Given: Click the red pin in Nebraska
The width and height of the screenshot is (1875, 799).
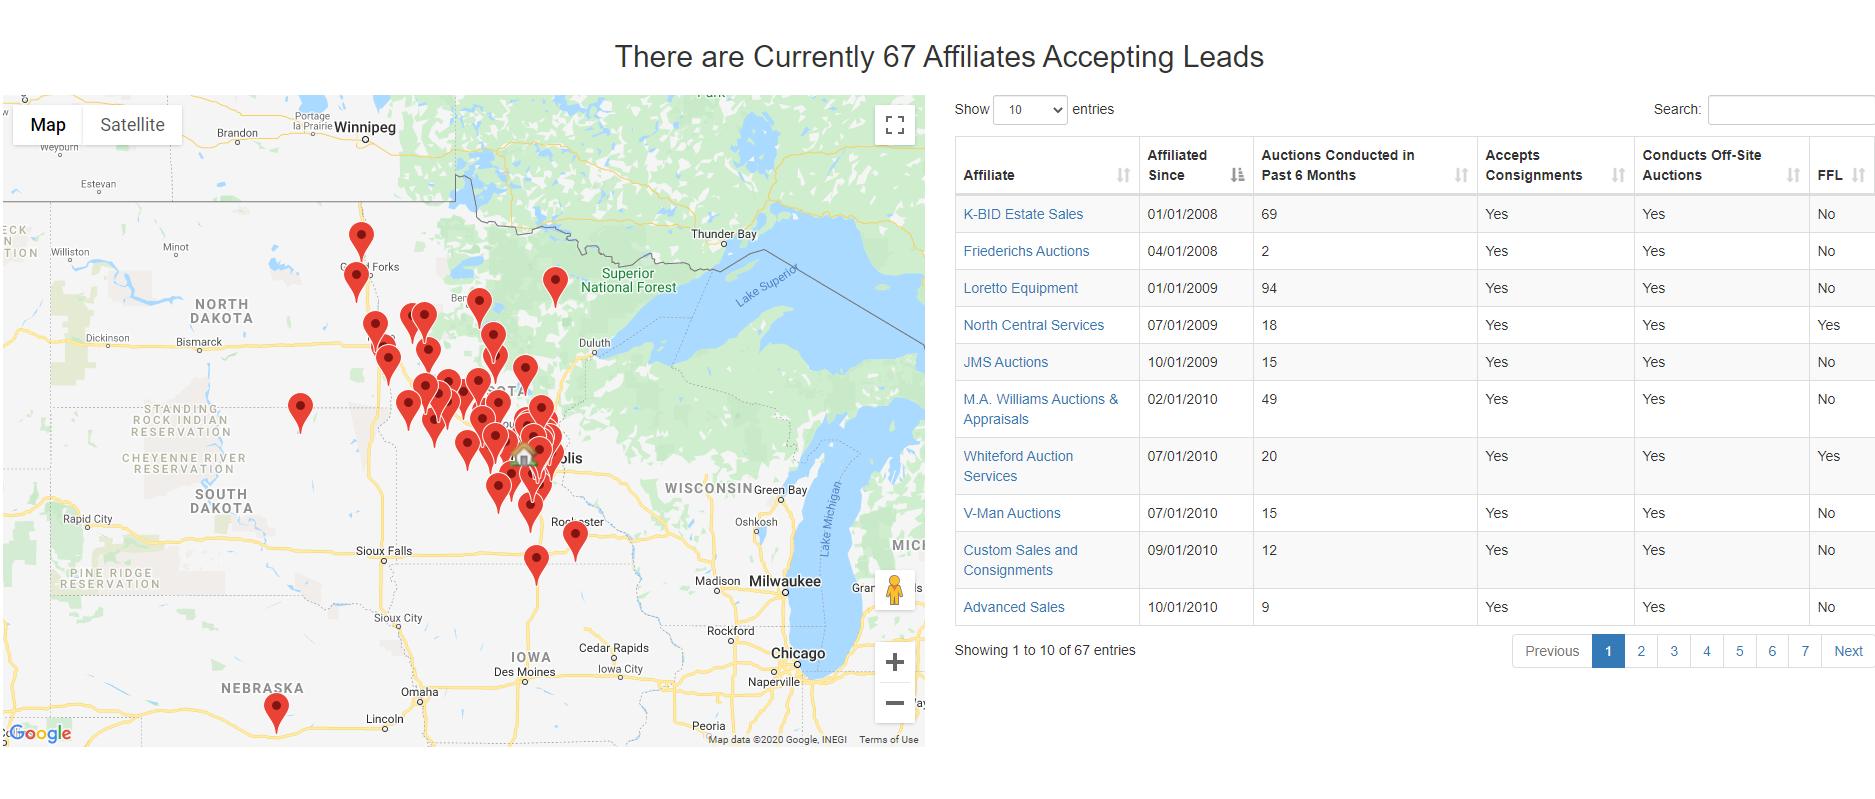Looking at the screenshot, I should point(276,712).
